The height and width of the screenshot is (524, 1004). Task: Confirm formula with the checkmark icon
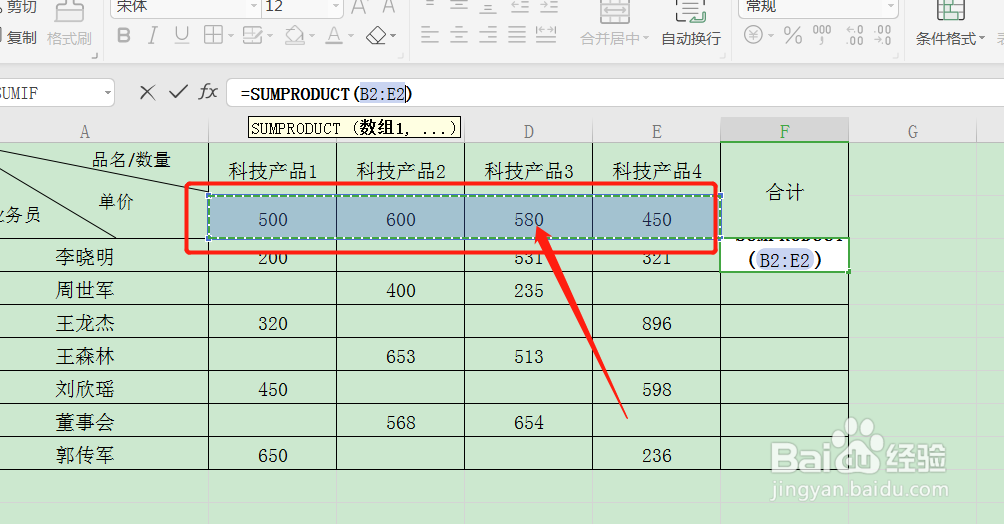pyautogui.click(x=178, y=92)
